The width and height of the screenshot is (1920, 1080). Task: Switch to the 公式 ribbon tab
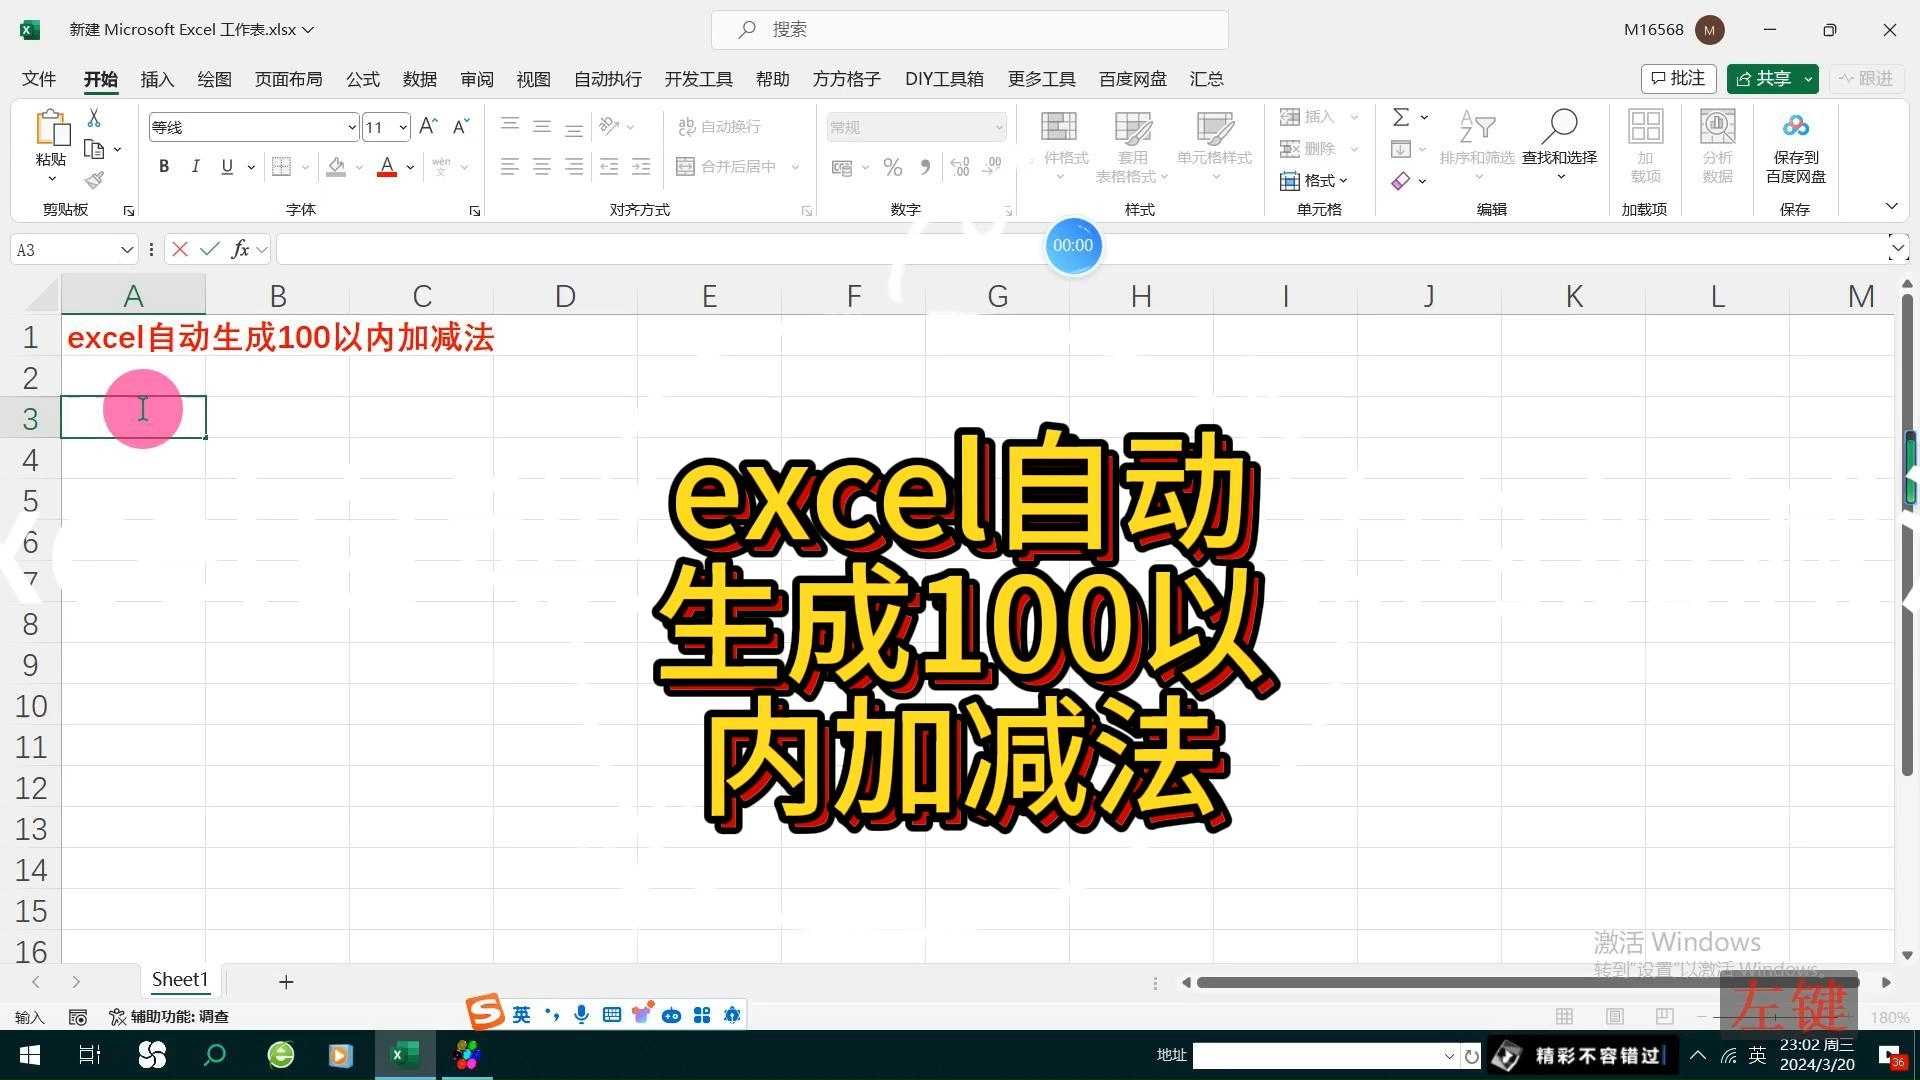click(x=362, y=79)
